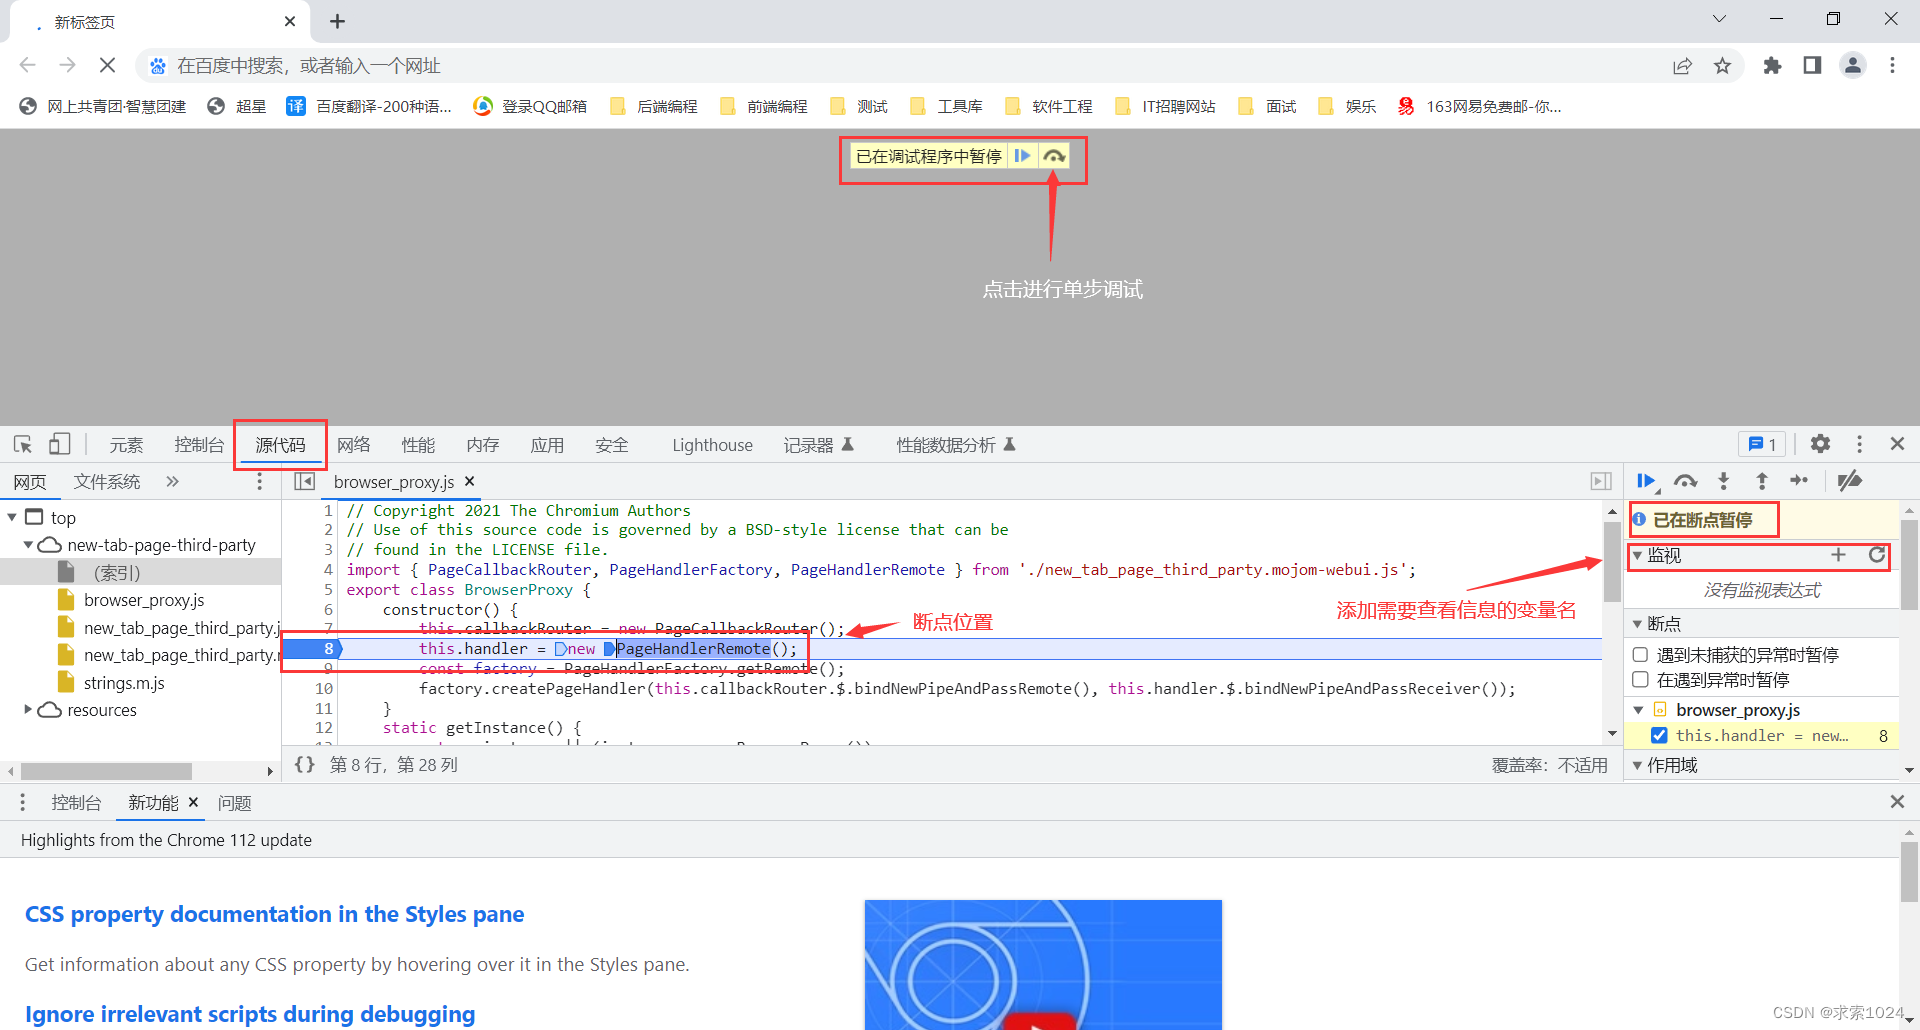The image size is (1920, 1030).
Task: Toggle the debugger sidebar panel icon
Action: [1601, 482]
